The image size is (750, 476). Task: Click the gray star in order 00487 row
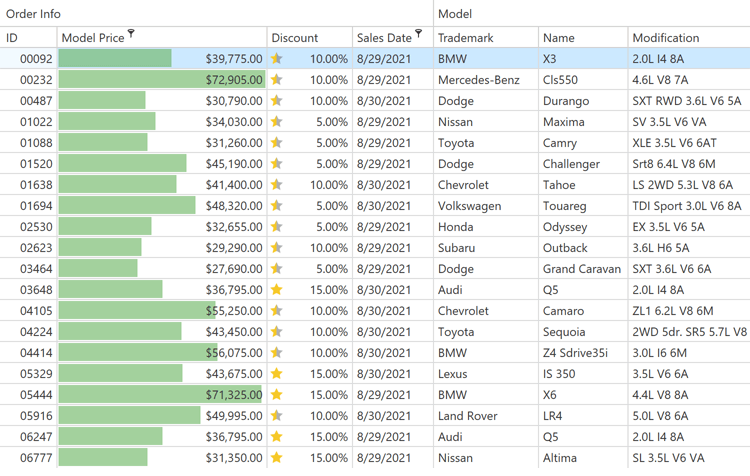pyautogui.click(x=277, y=101)
